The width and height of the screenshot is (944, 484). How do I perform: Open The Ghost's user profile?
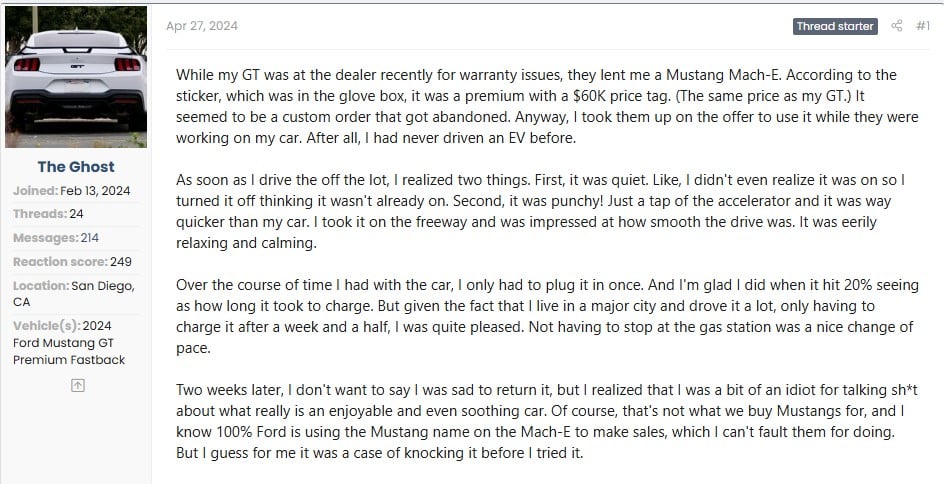coord(76,167)
